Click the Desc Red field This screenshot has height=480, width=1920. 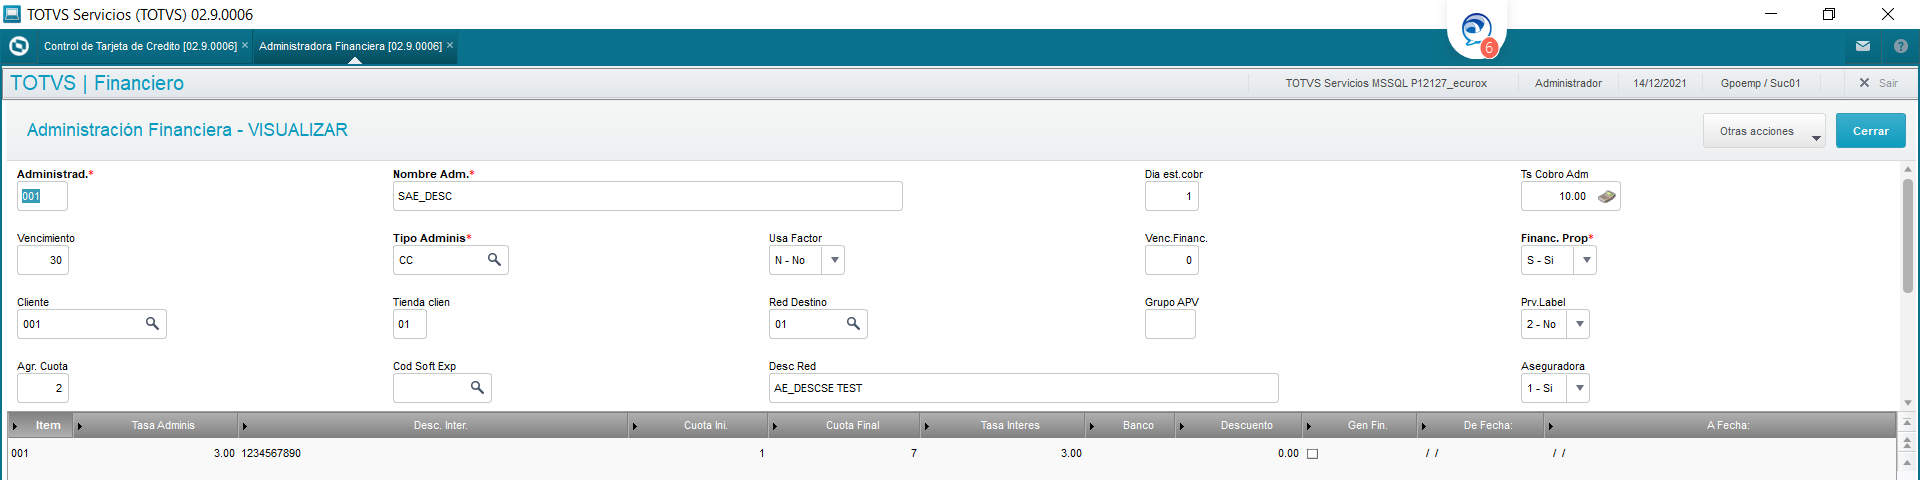1023,388
